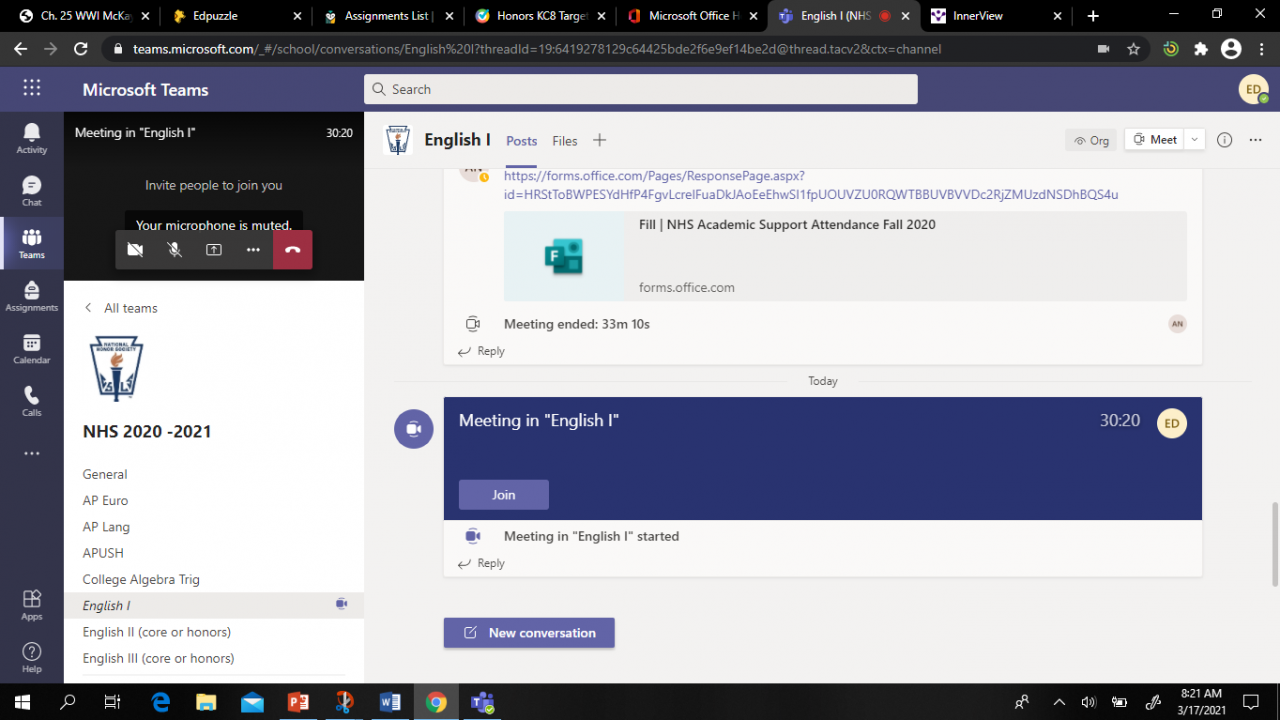Open the Calls icon in sidebar
Screen dimensions: 1280x720
tap(31, 400)
